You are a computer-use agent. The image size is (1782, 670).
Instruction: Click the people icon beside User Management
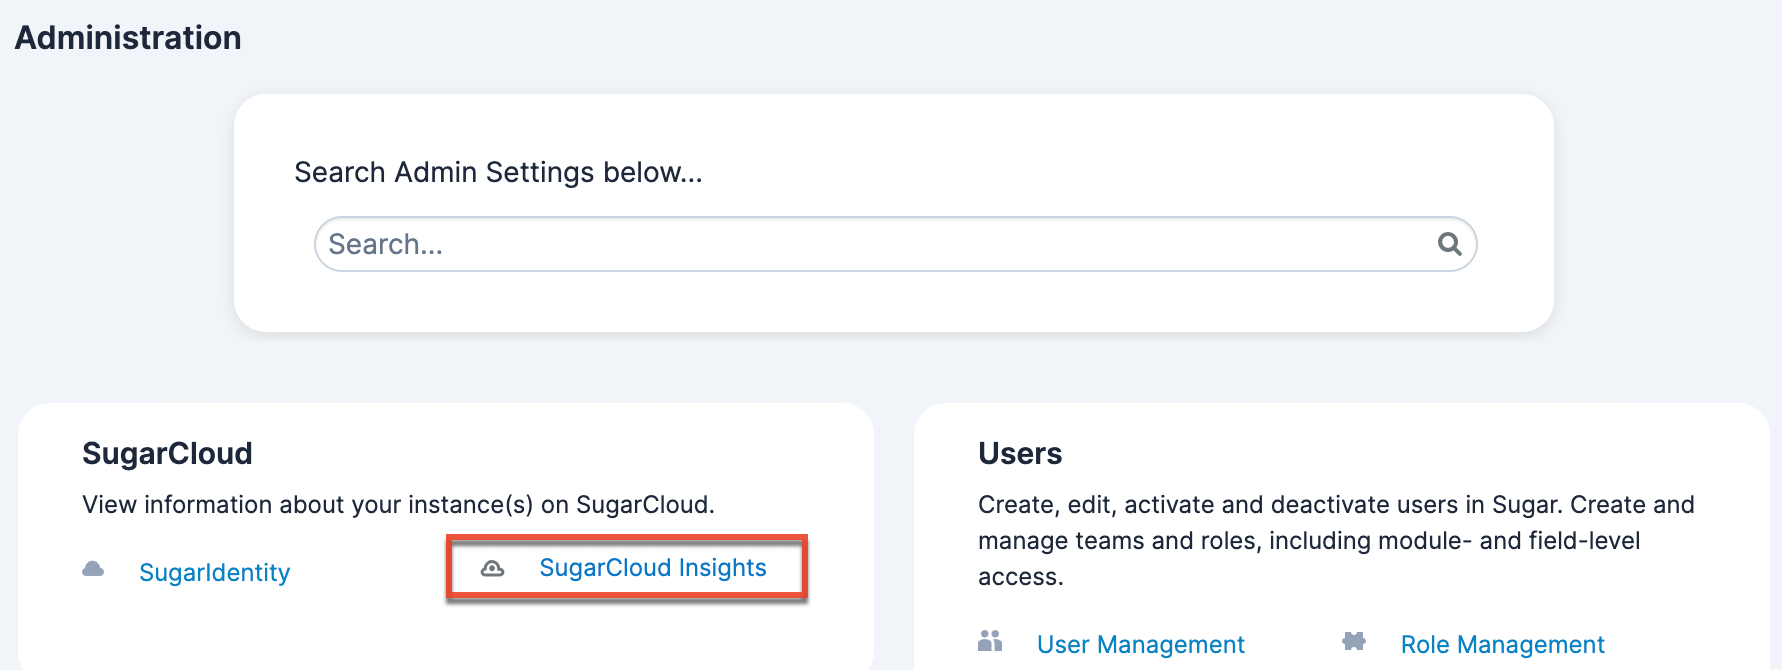coord(990,641)
